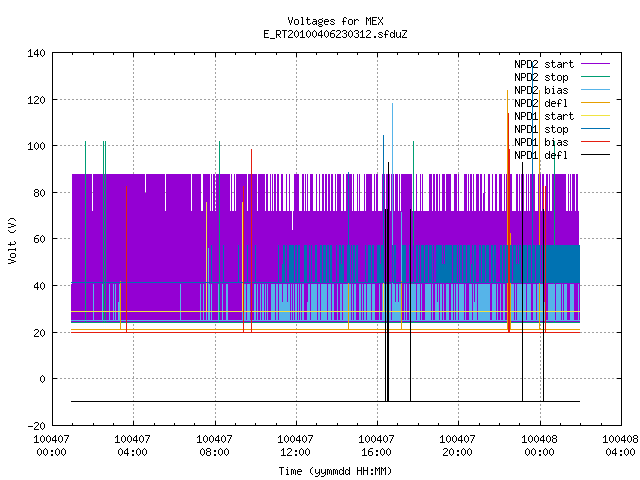Click the x-axis label 100407 08:00

(x=214, y=446)
